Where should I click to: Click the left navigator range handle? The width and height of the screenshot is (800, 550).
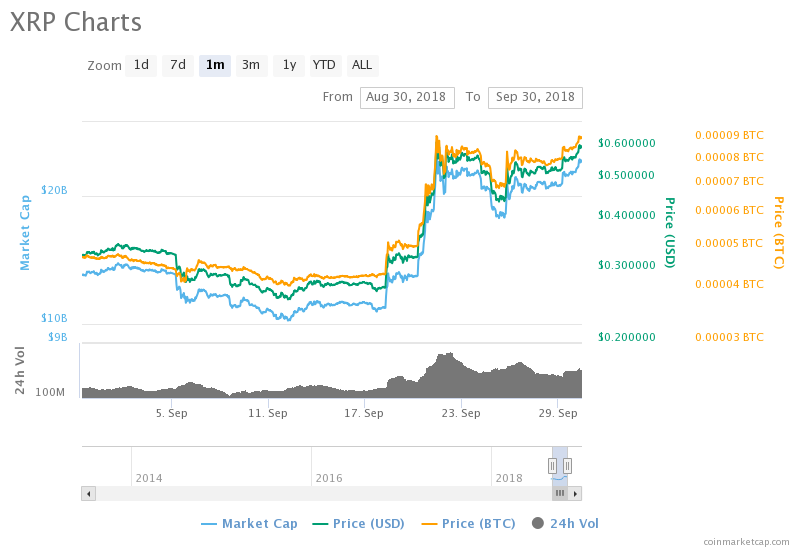[553, 466]
